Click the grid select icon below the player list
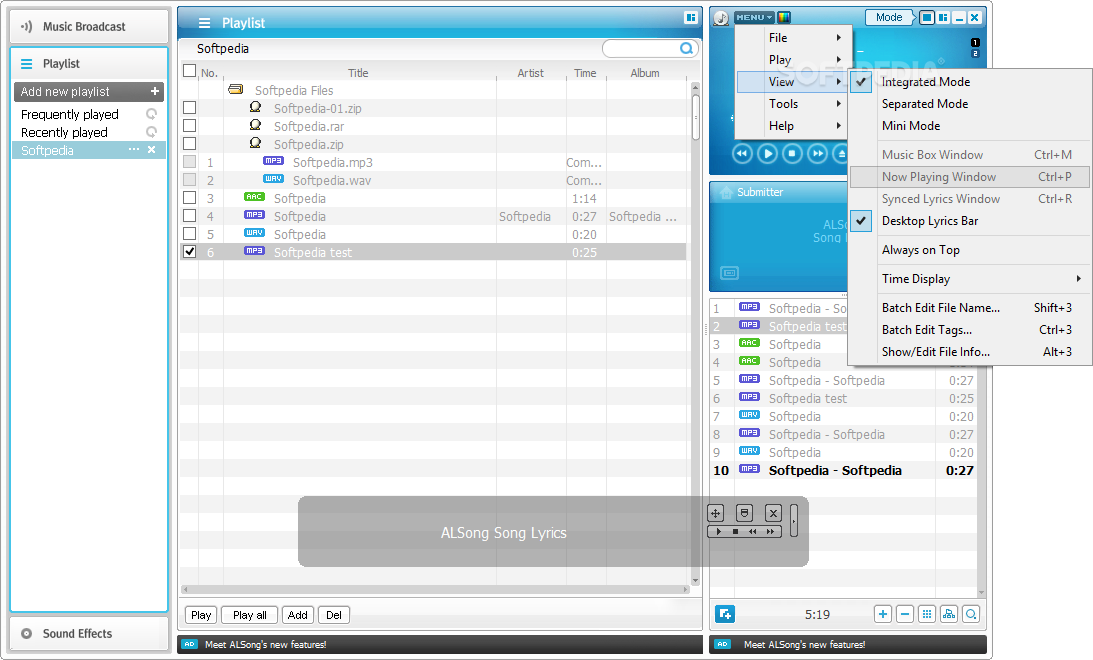 (926, 614)
